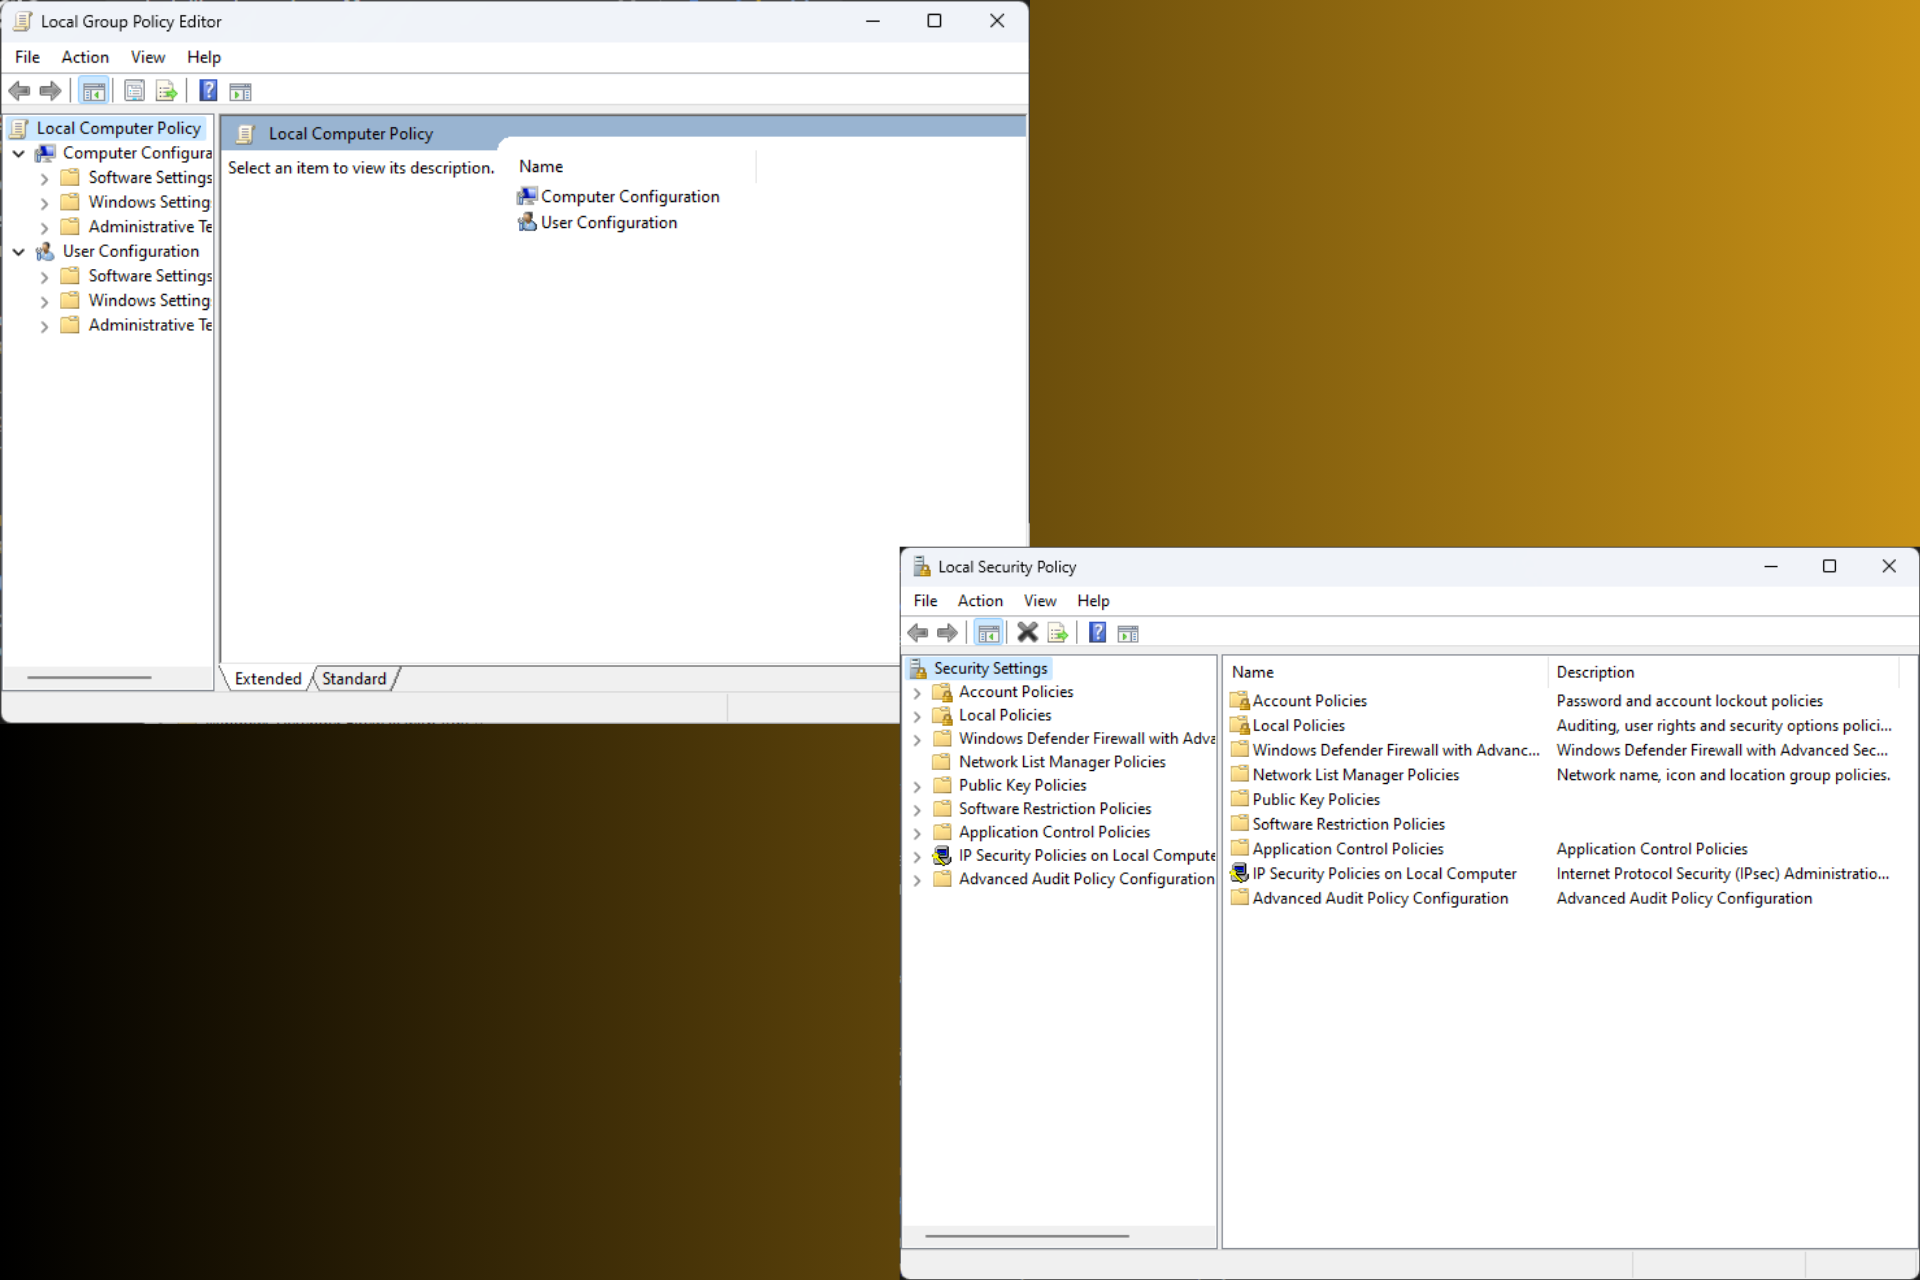This screenshot has height=1280, width=1920.
Task: Open View menu in Local Security Policy
Action: [1040, 600]
